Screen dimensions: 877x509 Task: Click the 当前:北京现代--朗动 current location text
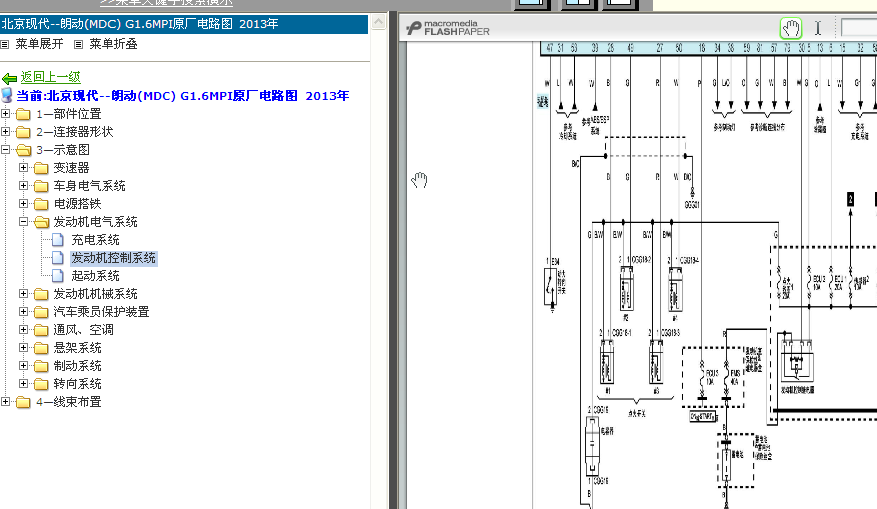[183, 96]
